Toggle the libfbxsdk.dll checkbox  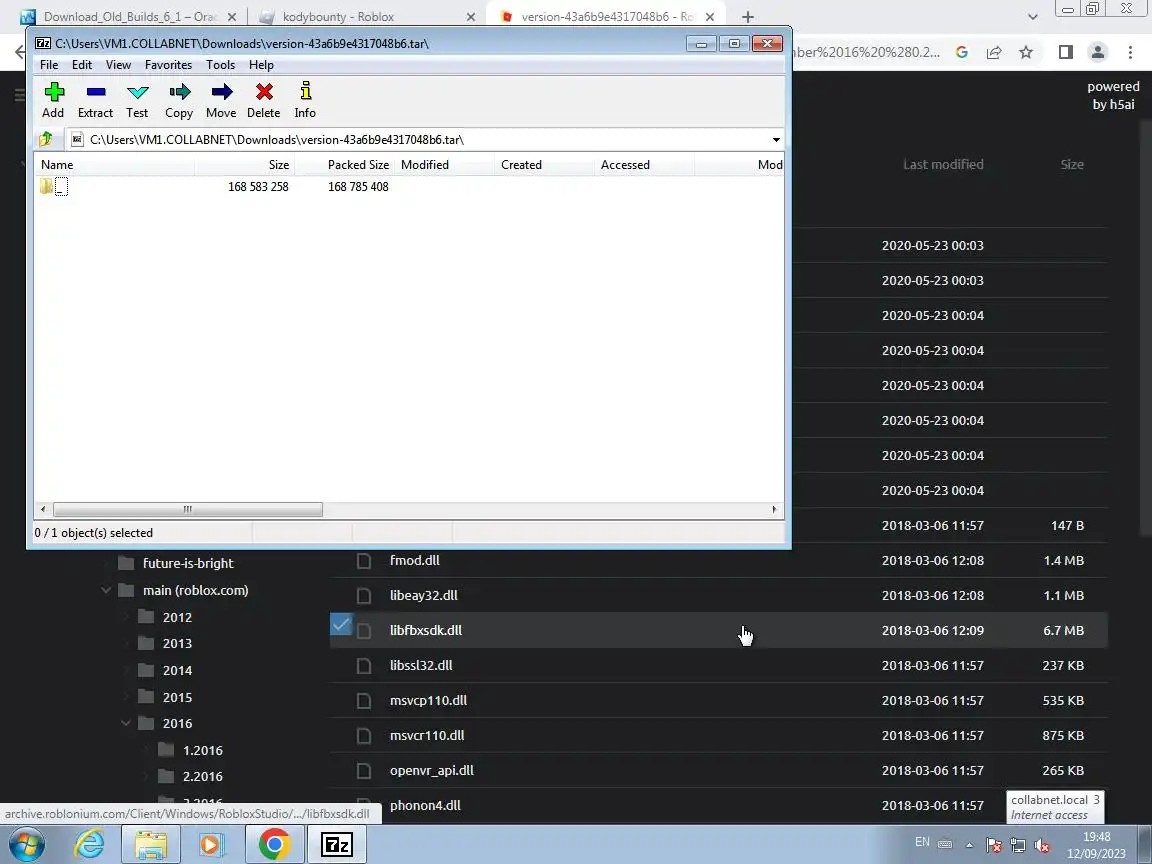pyautogui.click(x=364, y=631)
